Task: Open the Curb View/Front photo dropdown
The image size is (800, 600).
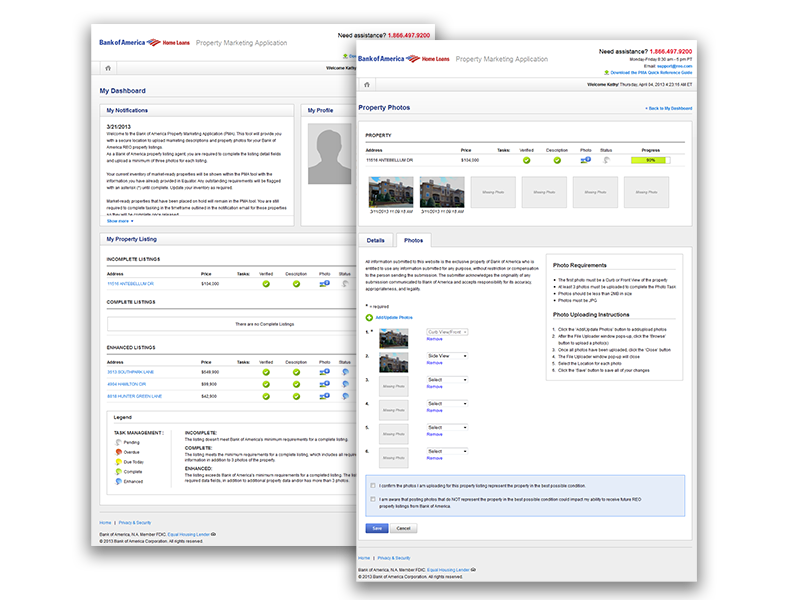Action: [448, 331]
